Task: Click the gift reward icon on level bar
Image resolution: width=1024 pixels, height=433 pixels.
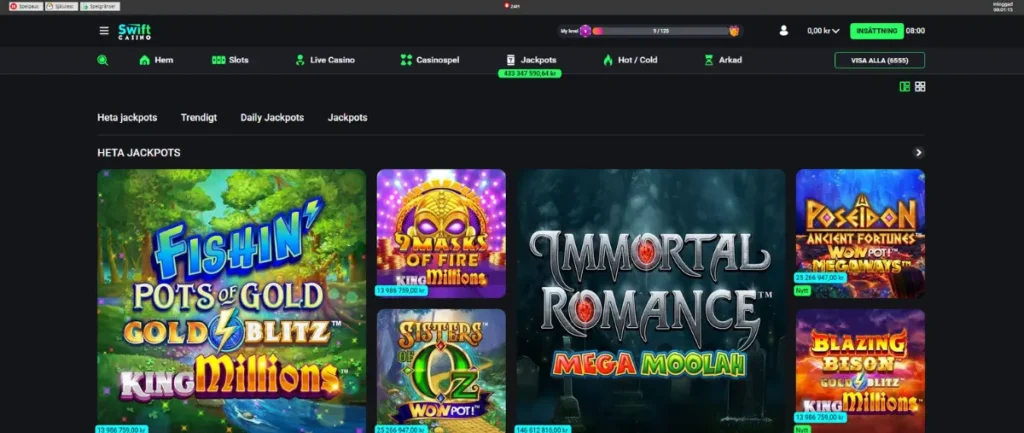Action: click(x=734, y=31)
